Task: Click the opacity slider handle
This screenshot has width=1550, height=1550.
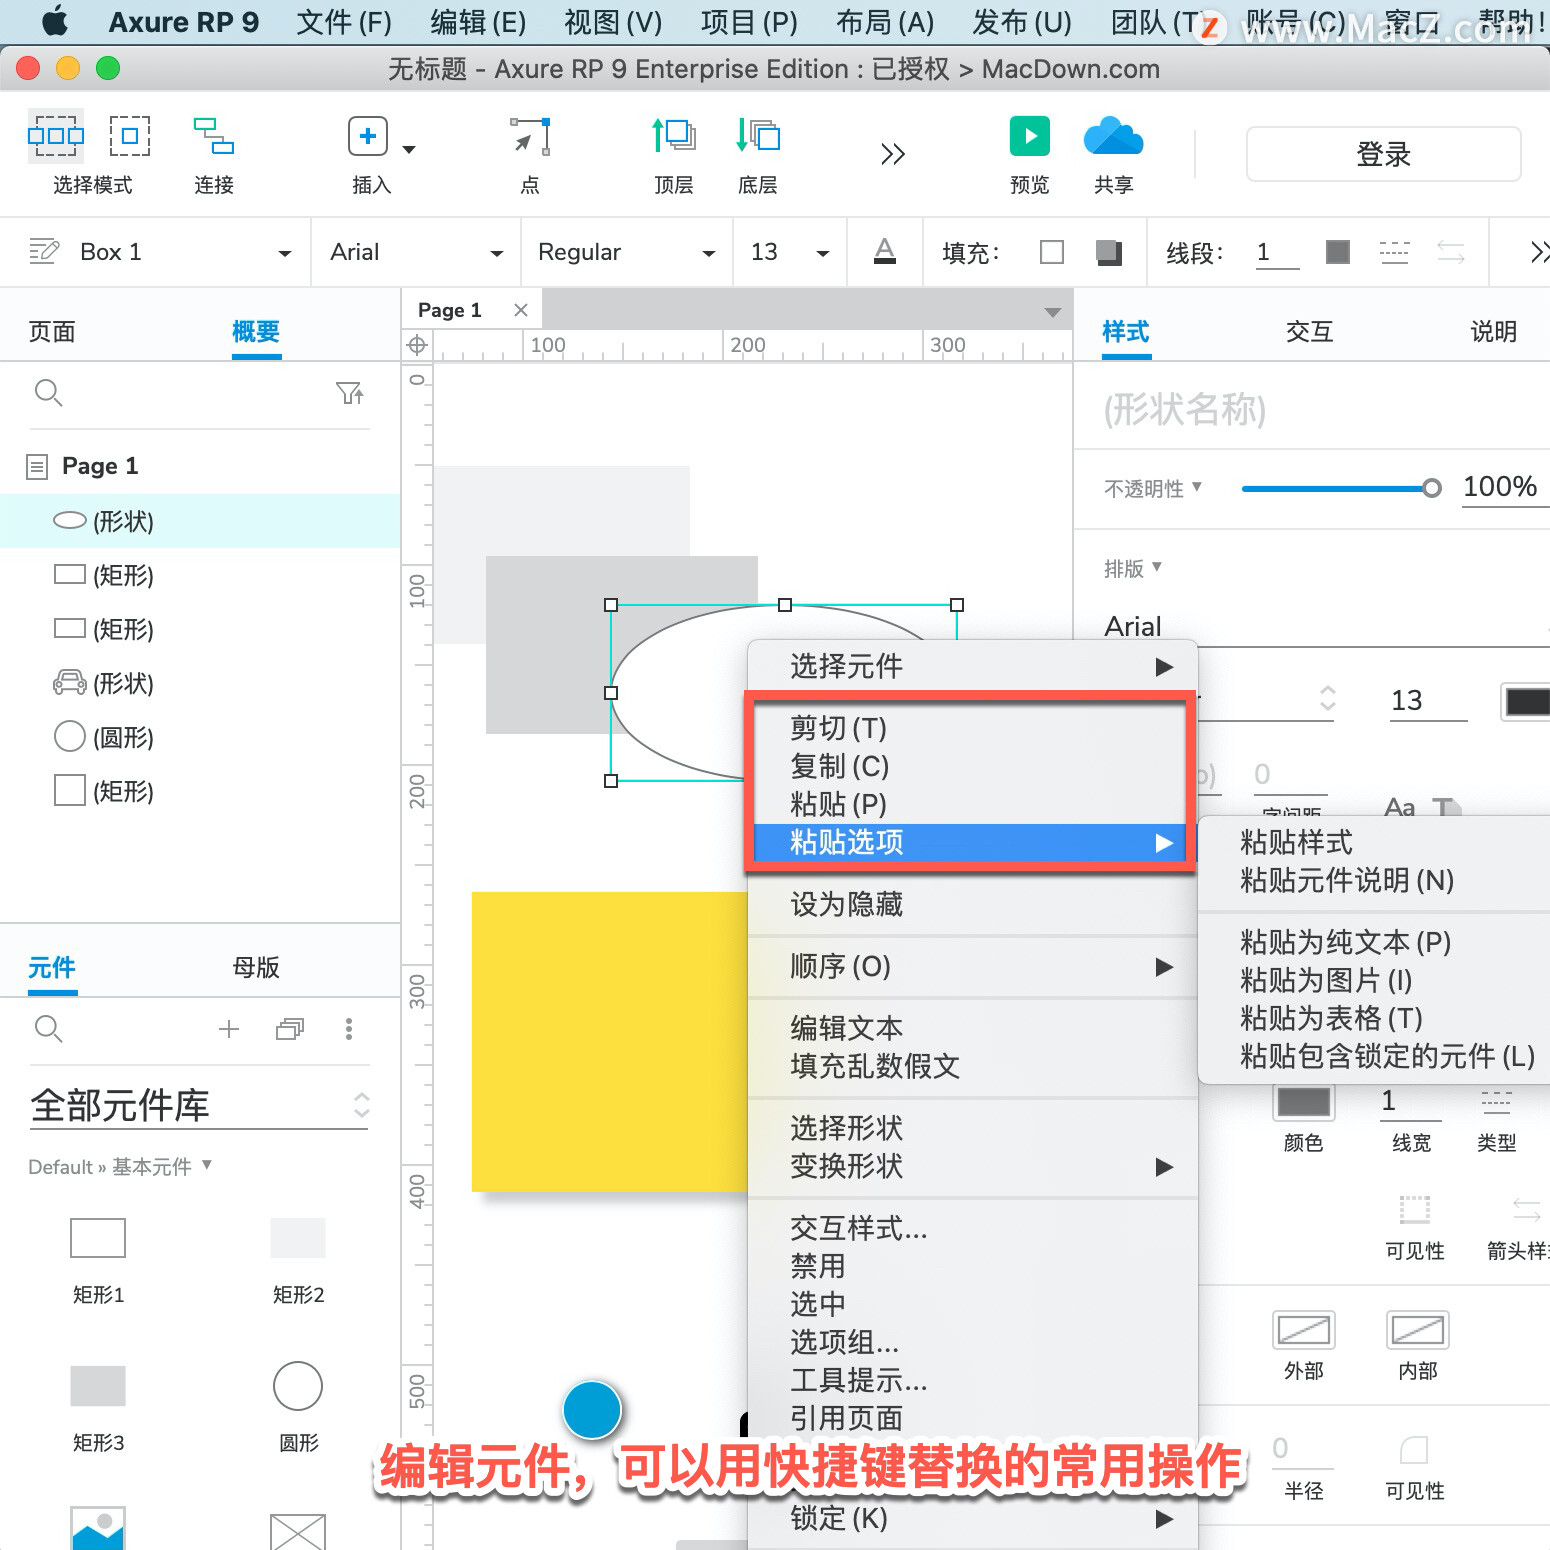Action: coord(1432,488)
